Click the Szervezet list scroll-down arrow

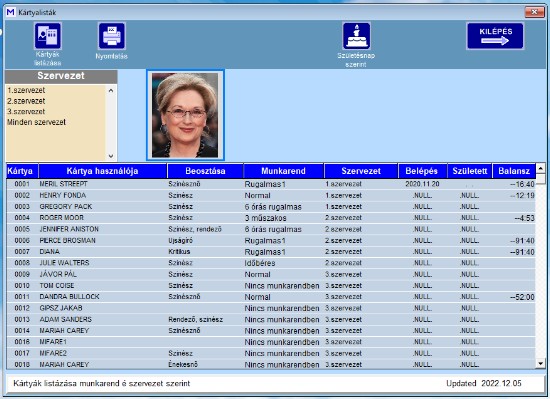pyautogui.click(x=111, y=156)
